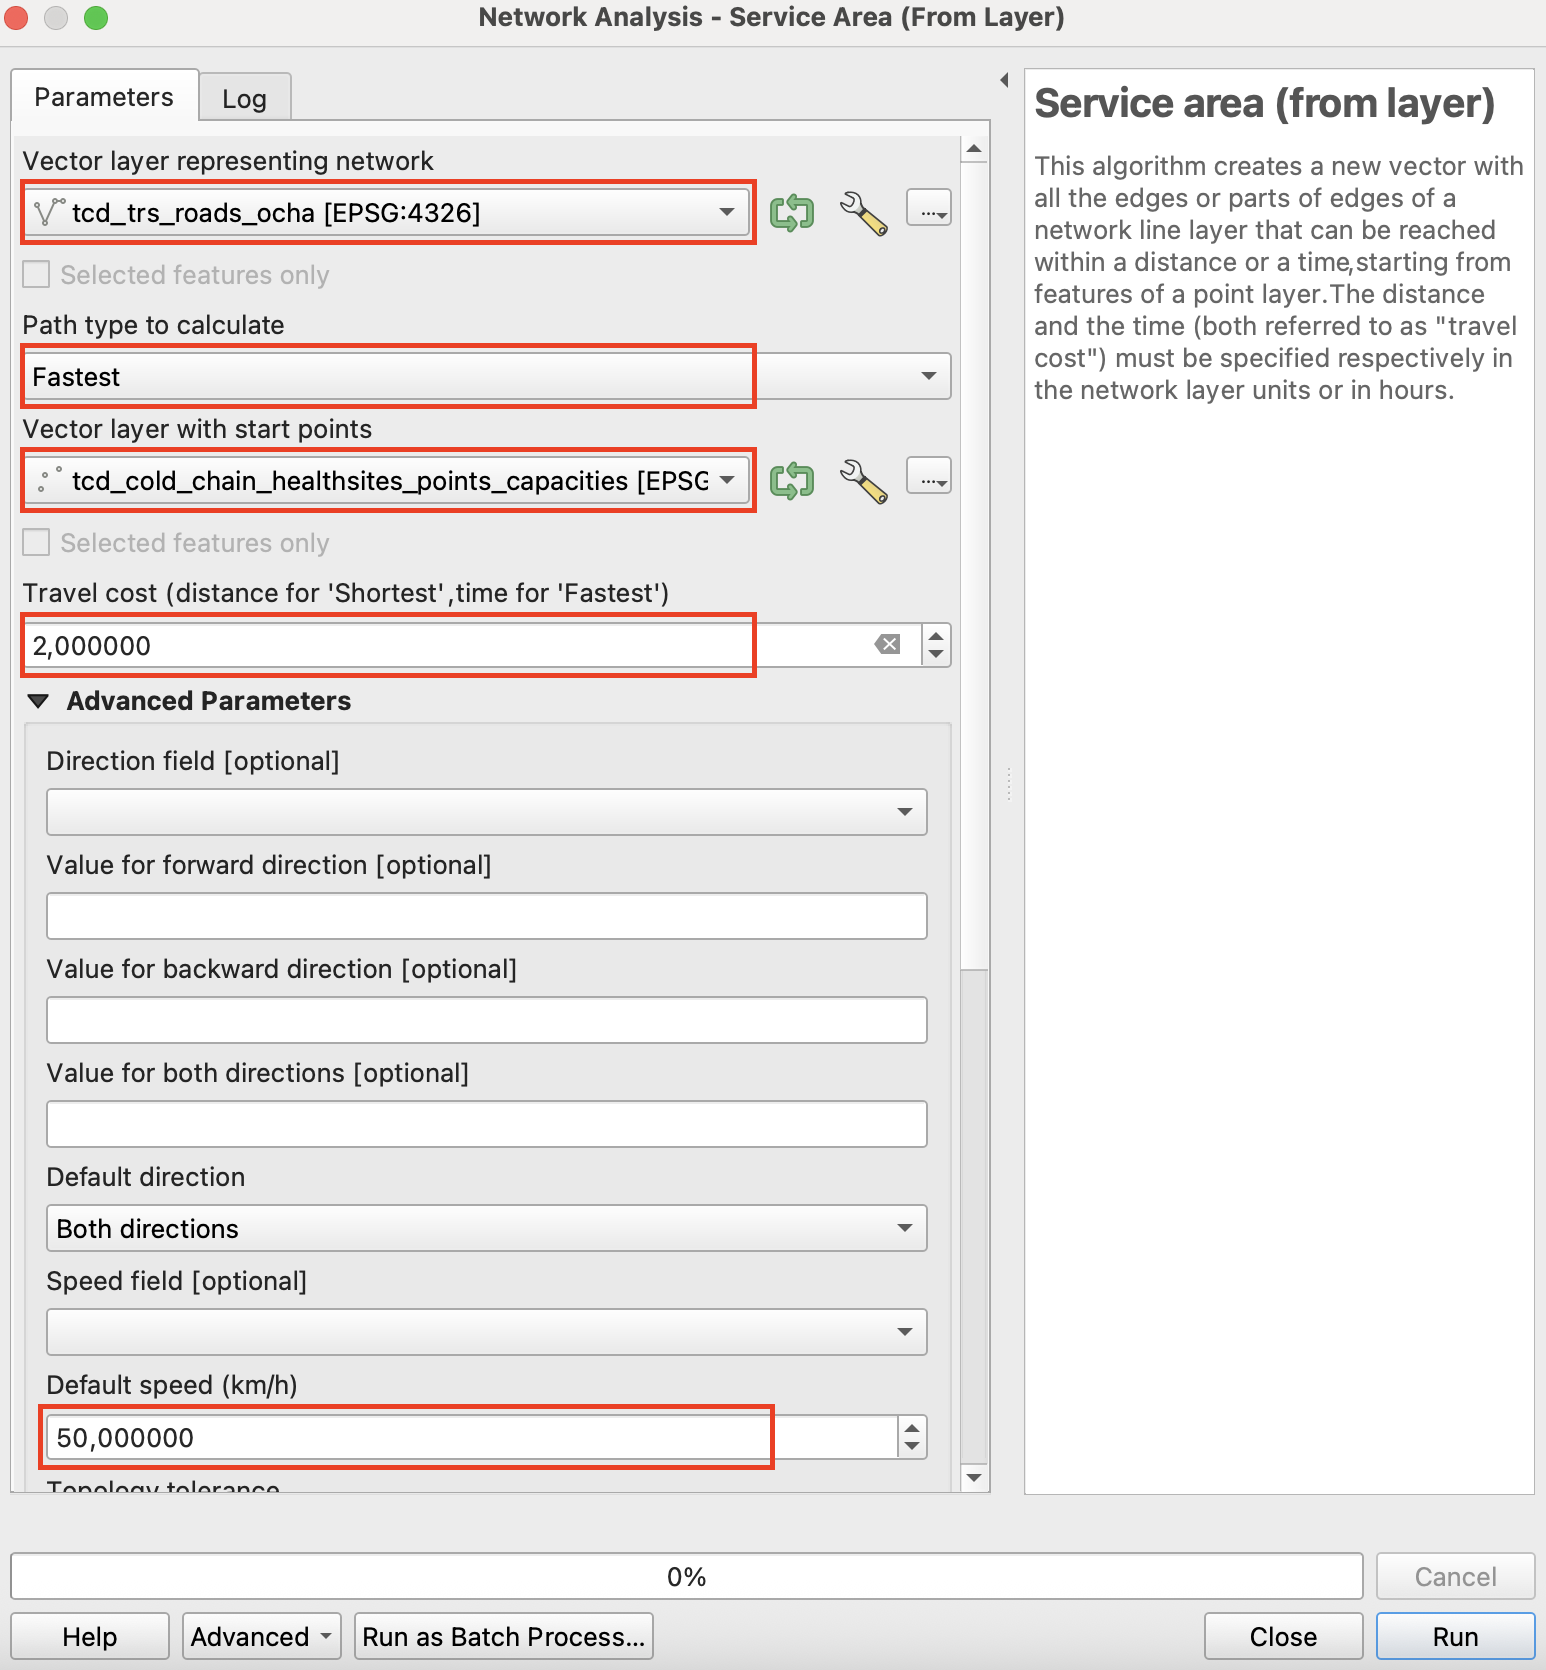This screenshot has width=1546, height=1670.
Task: Select the Parameters tab
Action: coord(104,97)
